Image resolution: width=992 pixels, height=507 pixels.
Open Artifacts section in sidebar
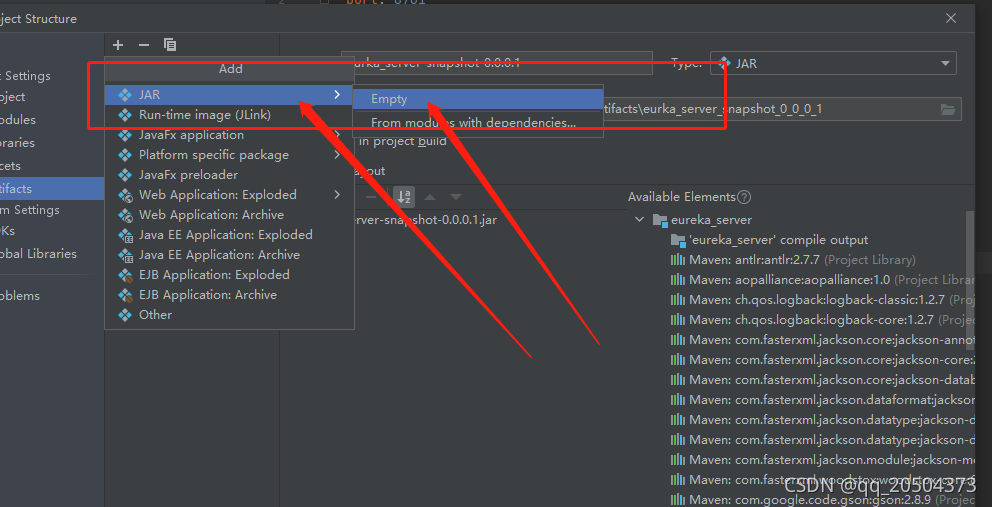(x=52, y=189)
